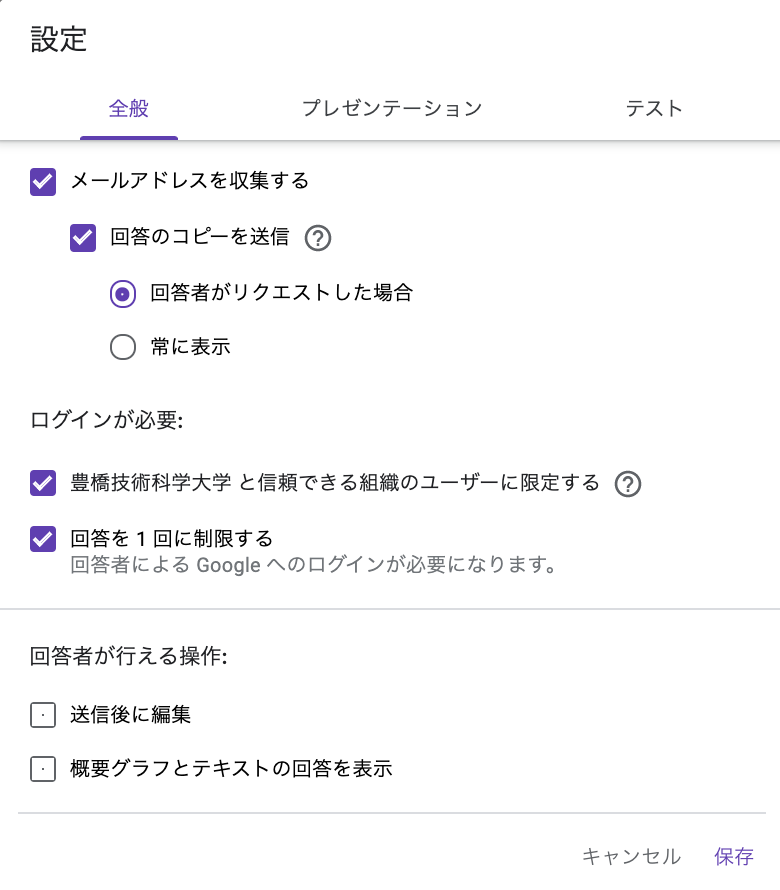Open the テスト tab
The image size is (780, 890).
[654, 109]
